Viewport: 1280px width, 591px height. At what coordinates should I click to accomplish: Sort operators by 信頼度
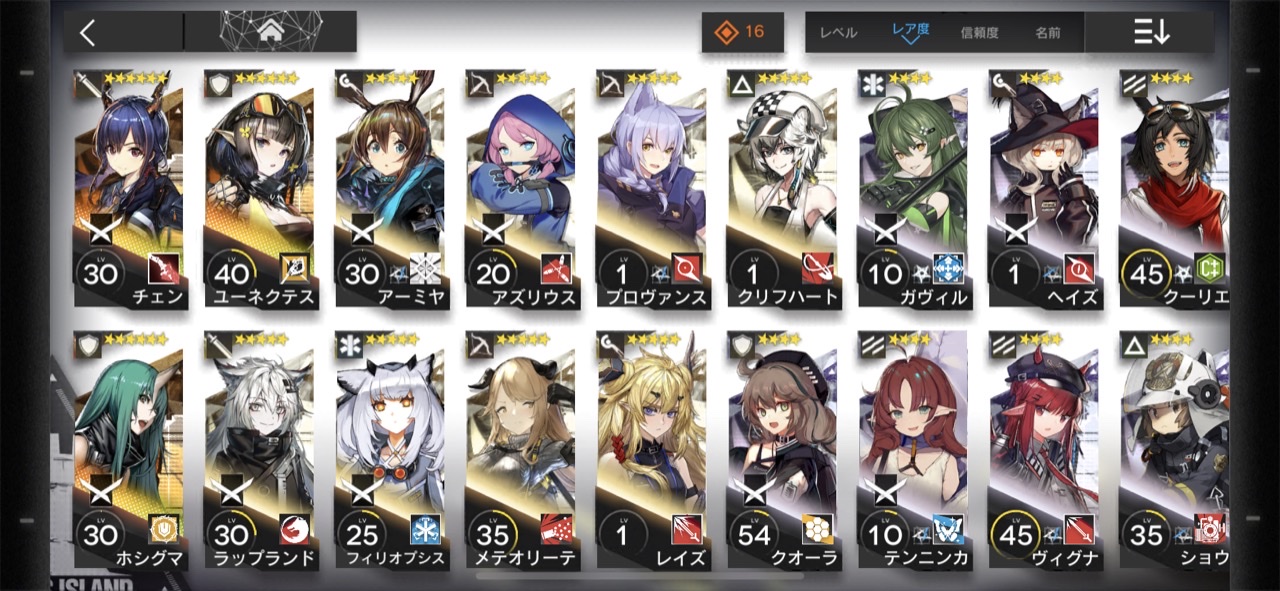979,33
